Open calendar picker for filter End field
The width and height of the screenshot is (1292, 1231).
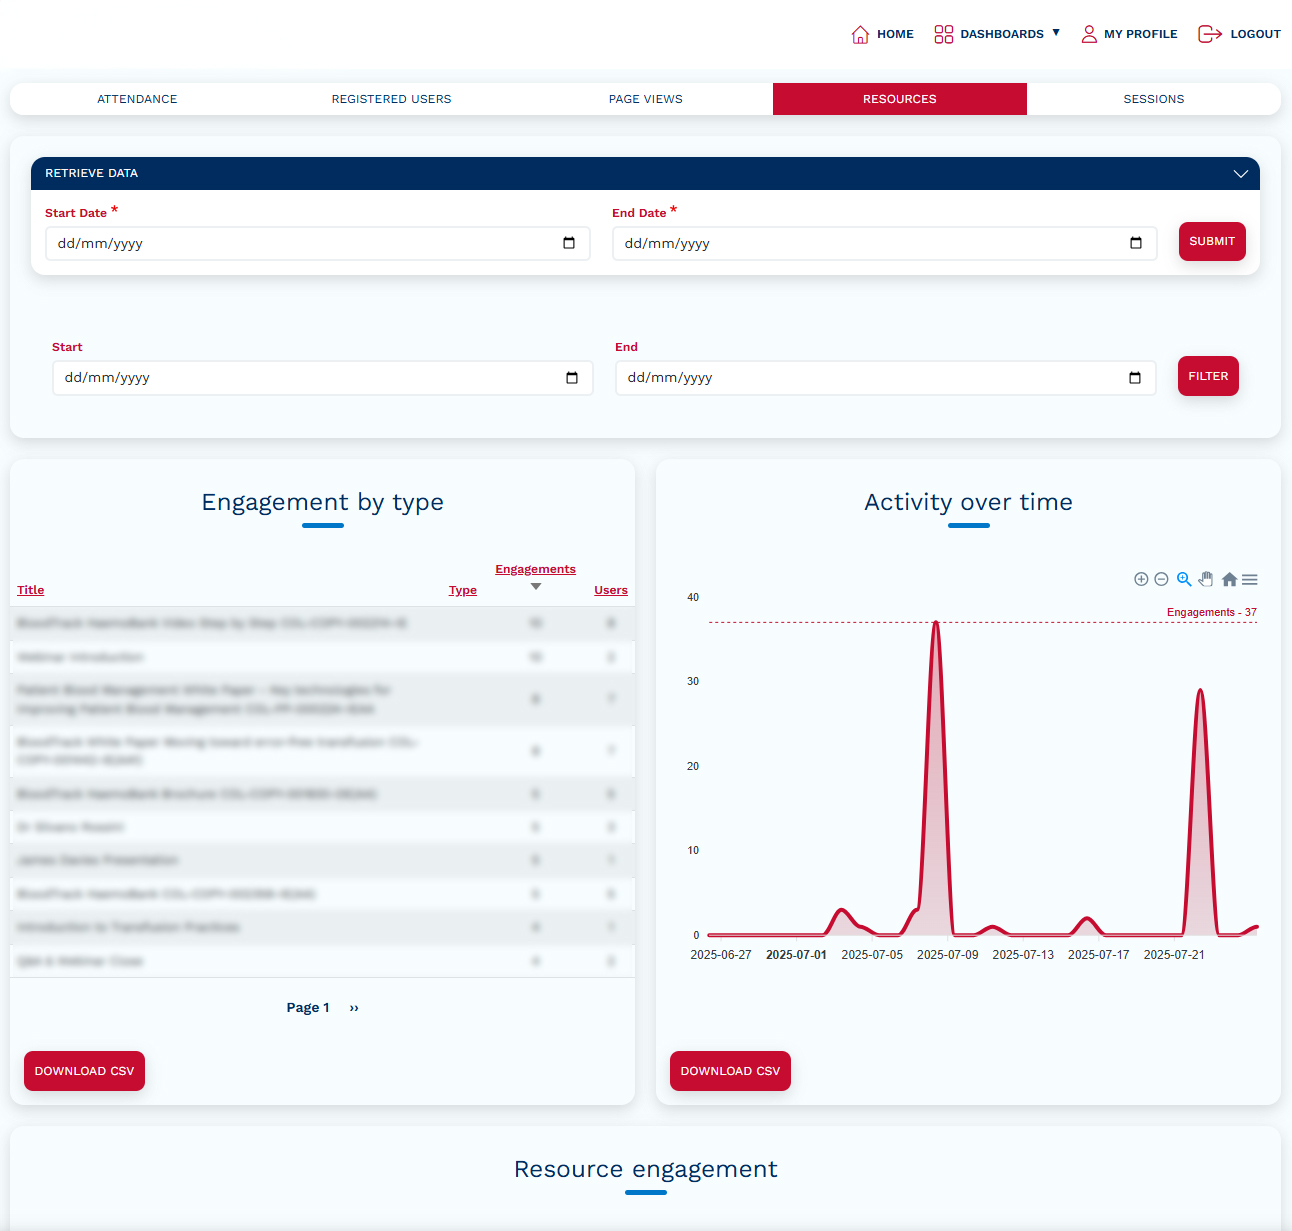click(x=1135, y=378)
